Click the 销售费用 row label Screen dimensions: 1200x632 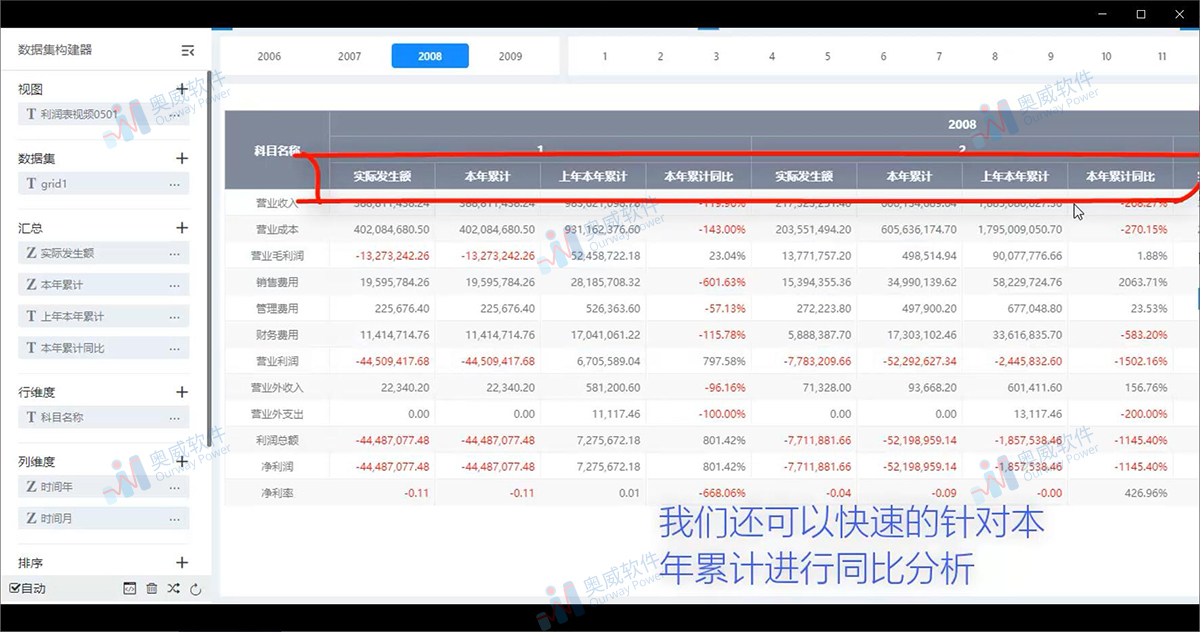(277, 282)
